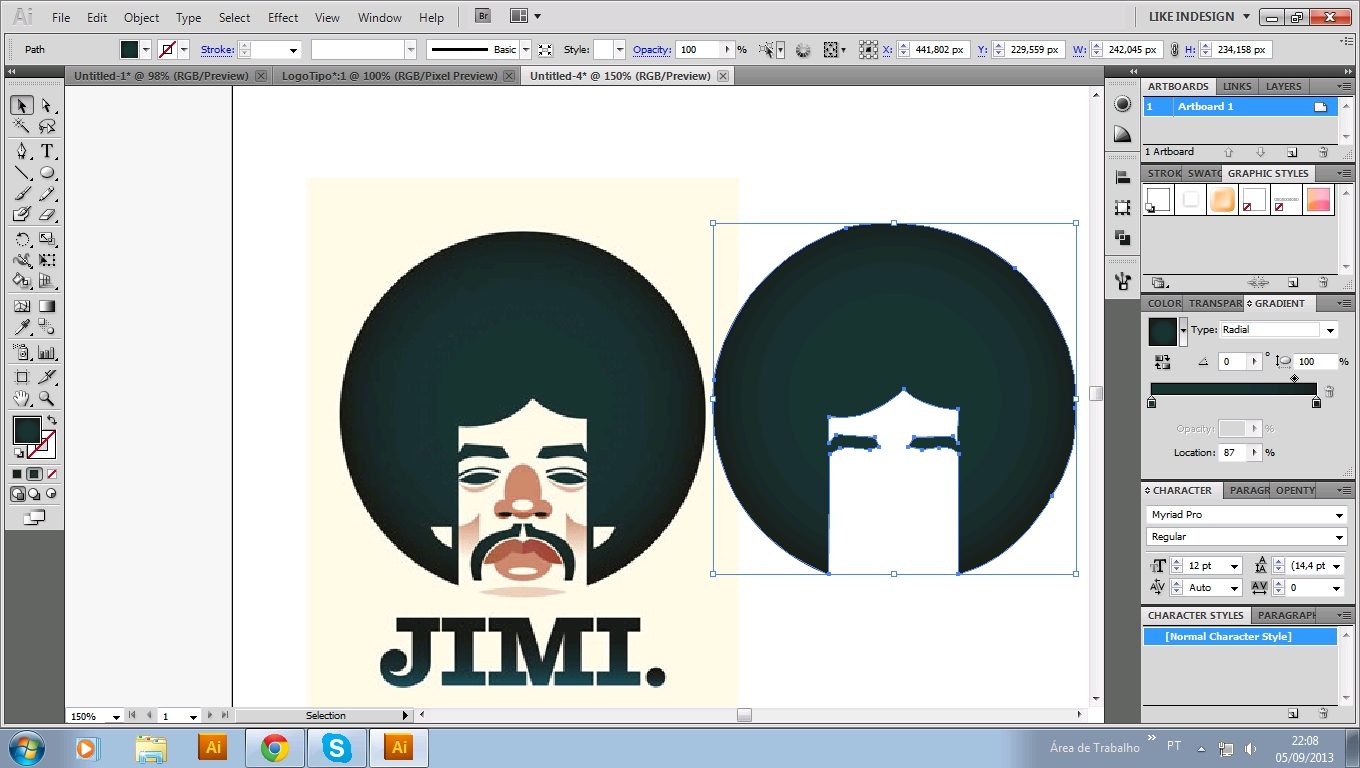Screen dimensions: 1360x768
Task: Select the Mesh tool
Action: pos(21,306)
